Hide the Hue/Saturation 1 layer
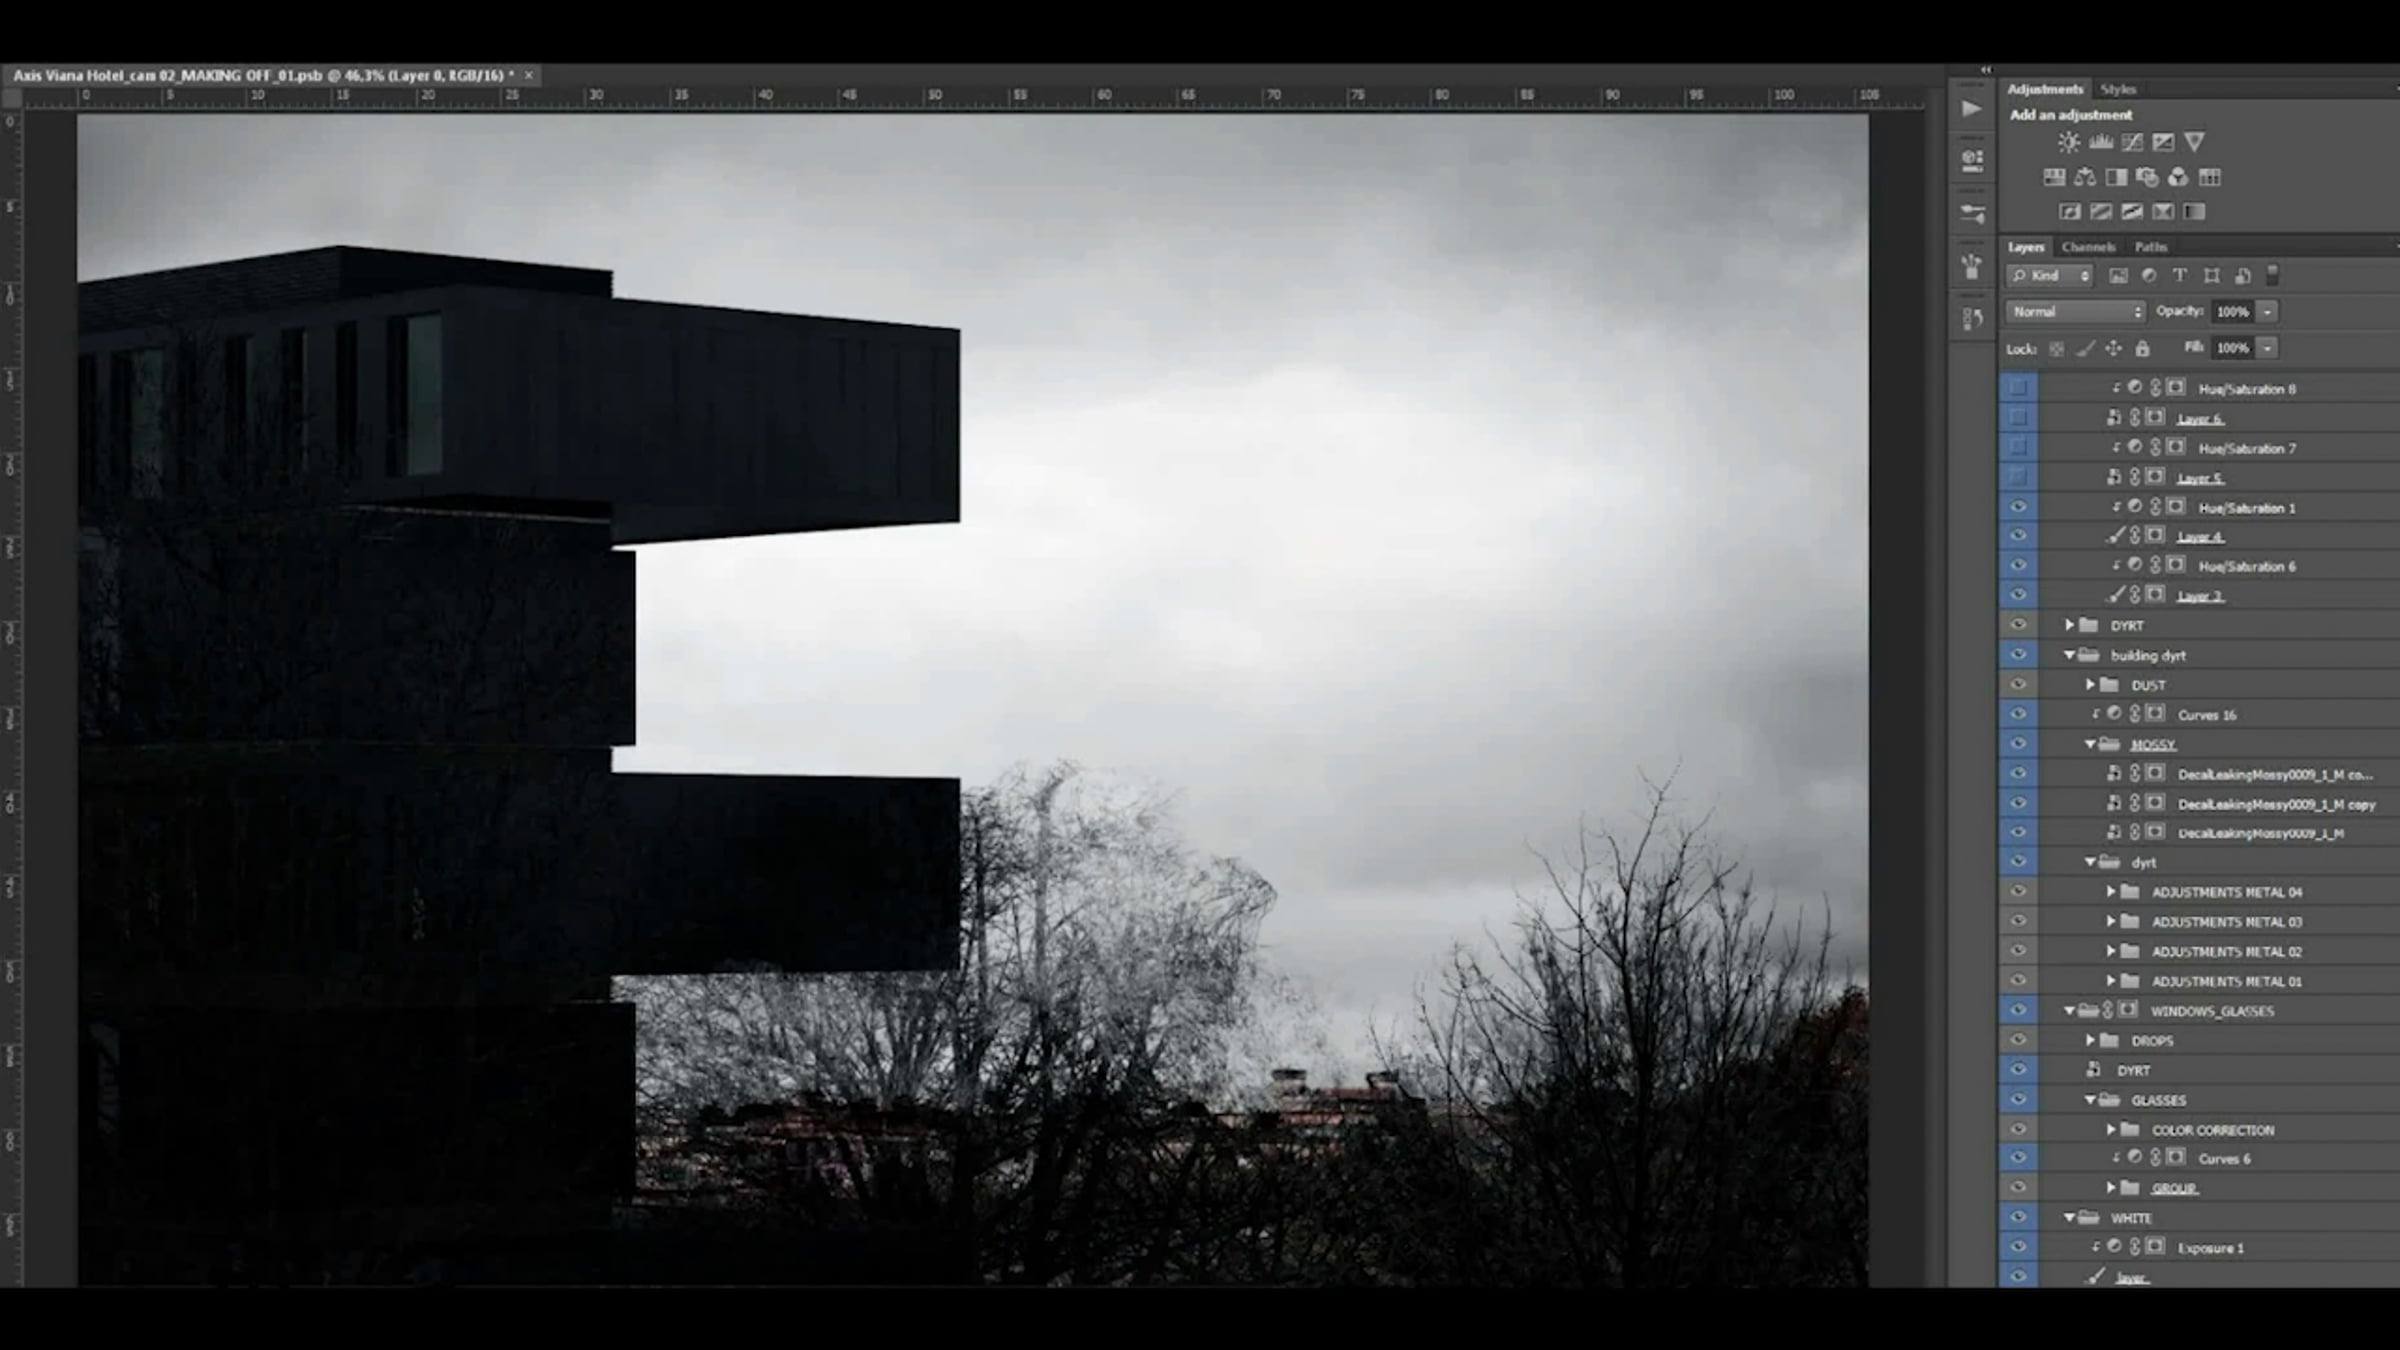The image size is (2400, 1350). (2018, 507)
